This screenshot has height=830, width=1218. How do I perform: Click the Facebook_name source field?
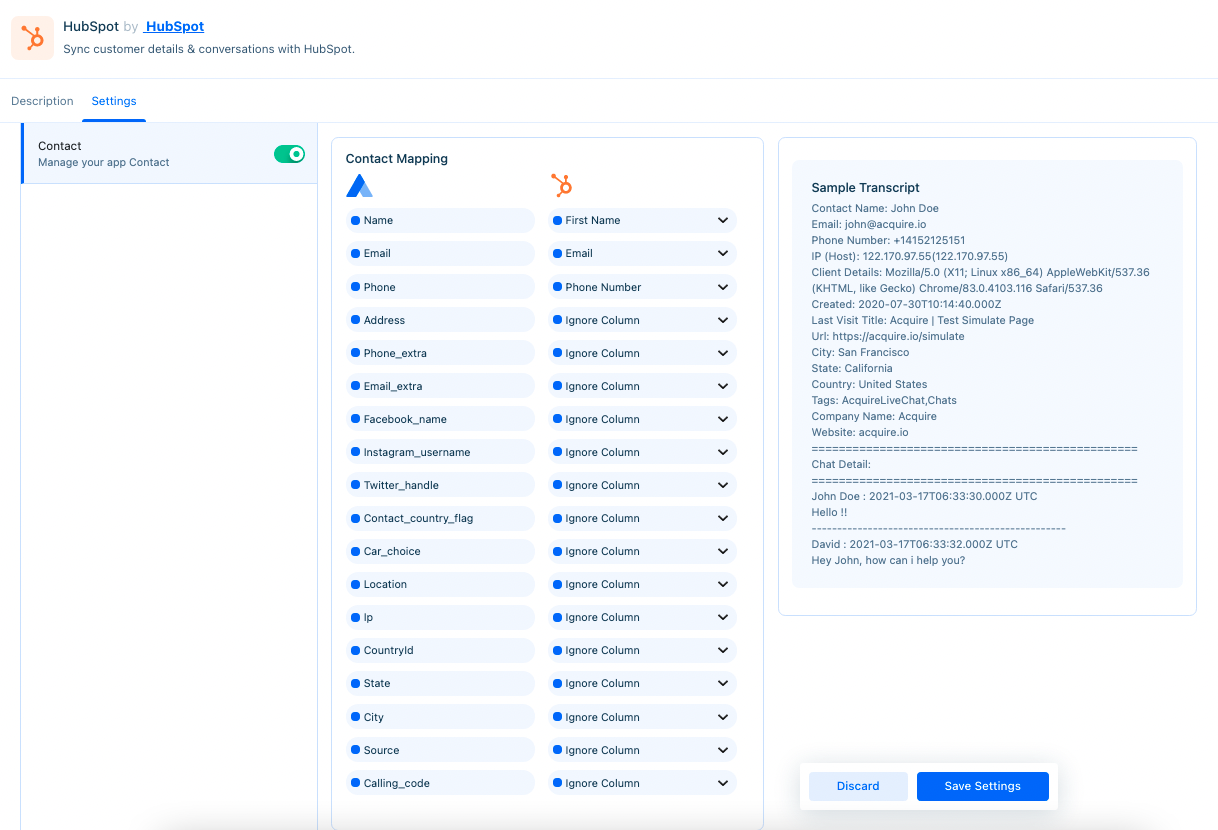pos(440,419)
